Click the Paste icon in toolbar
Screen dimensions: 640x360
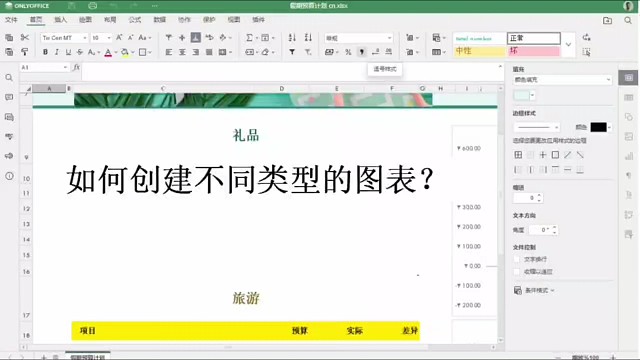9,52
